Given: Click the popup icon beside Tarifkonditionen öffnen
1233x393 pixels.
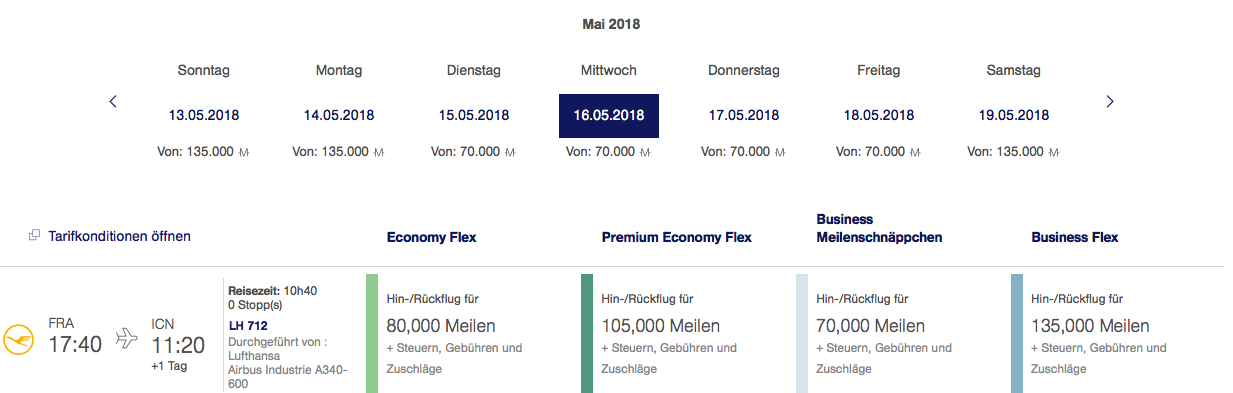Looking at the screenshot, I should click(35, 236).
